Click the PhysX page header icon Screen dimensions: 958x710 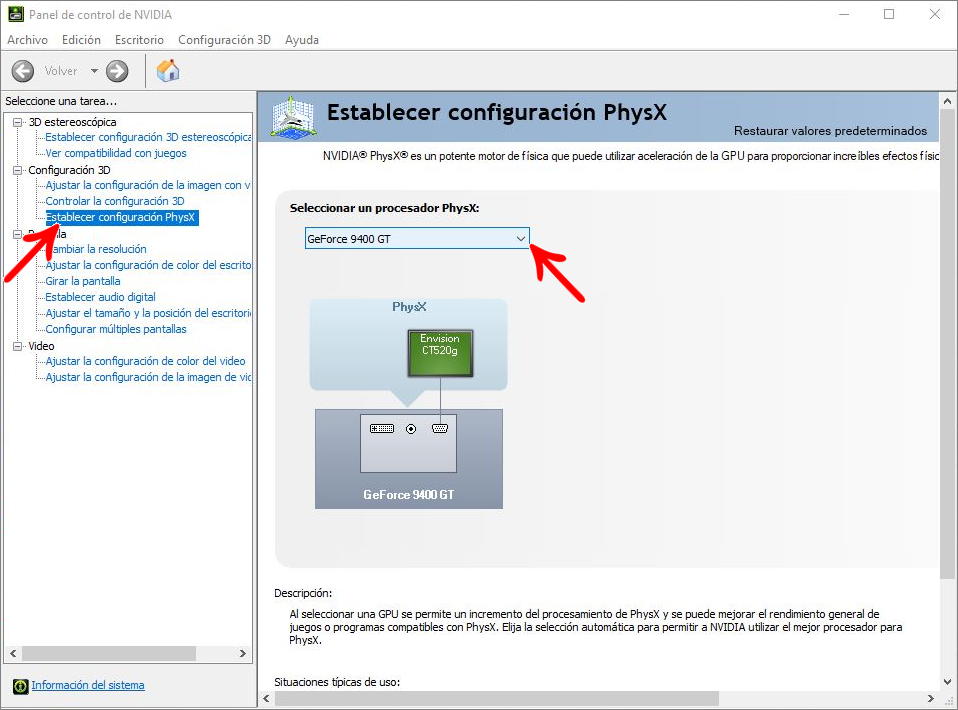293,116
